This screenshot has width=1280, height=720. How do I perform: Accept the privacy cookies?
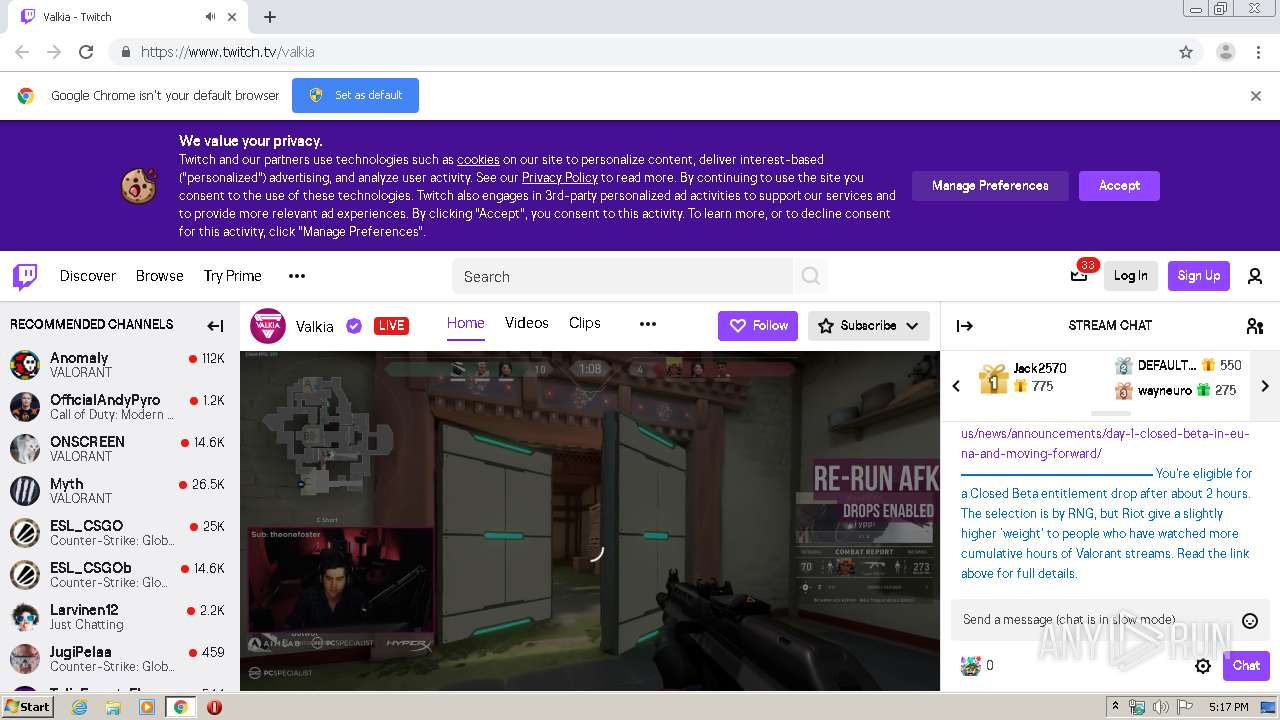click(1119, 186)
